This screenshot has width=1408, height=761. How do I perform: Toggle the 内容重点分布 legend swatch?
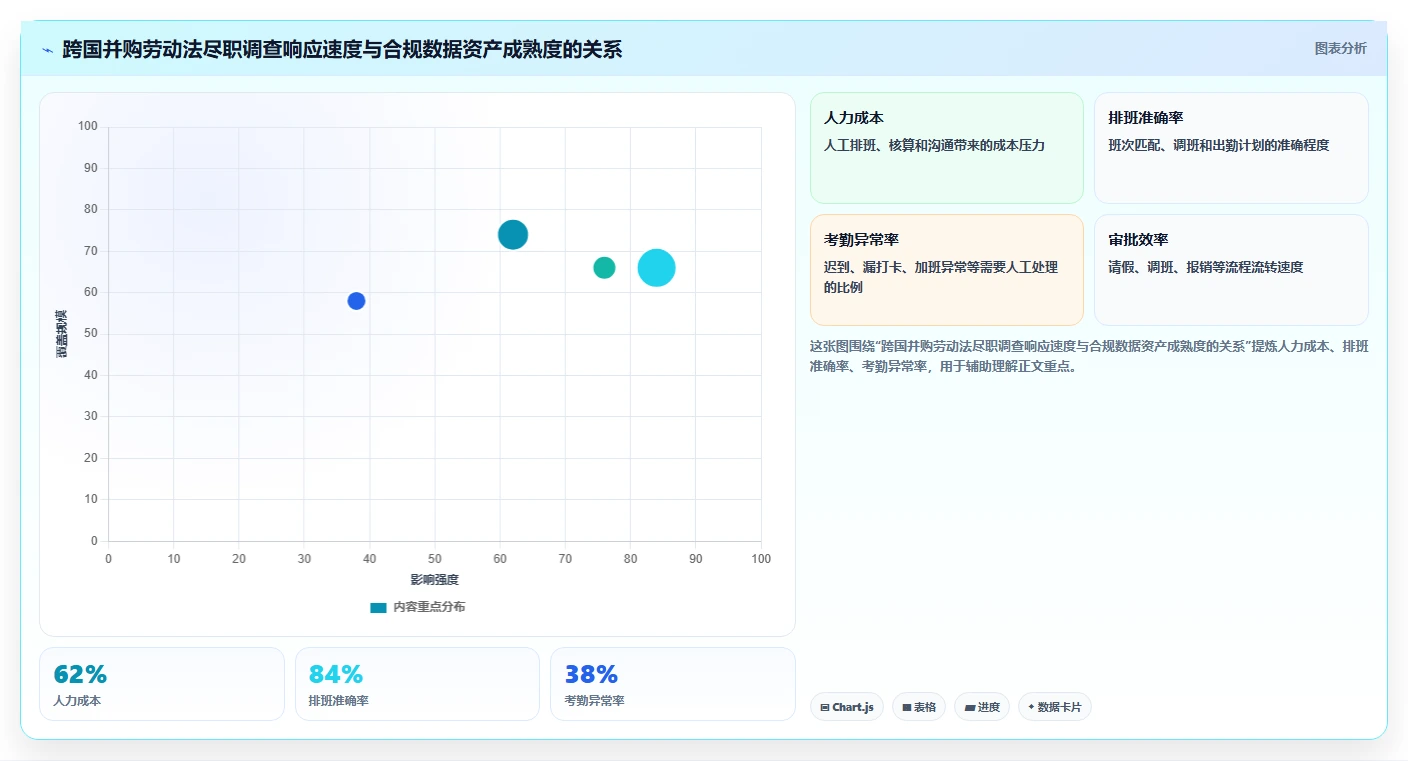[378, 608]
